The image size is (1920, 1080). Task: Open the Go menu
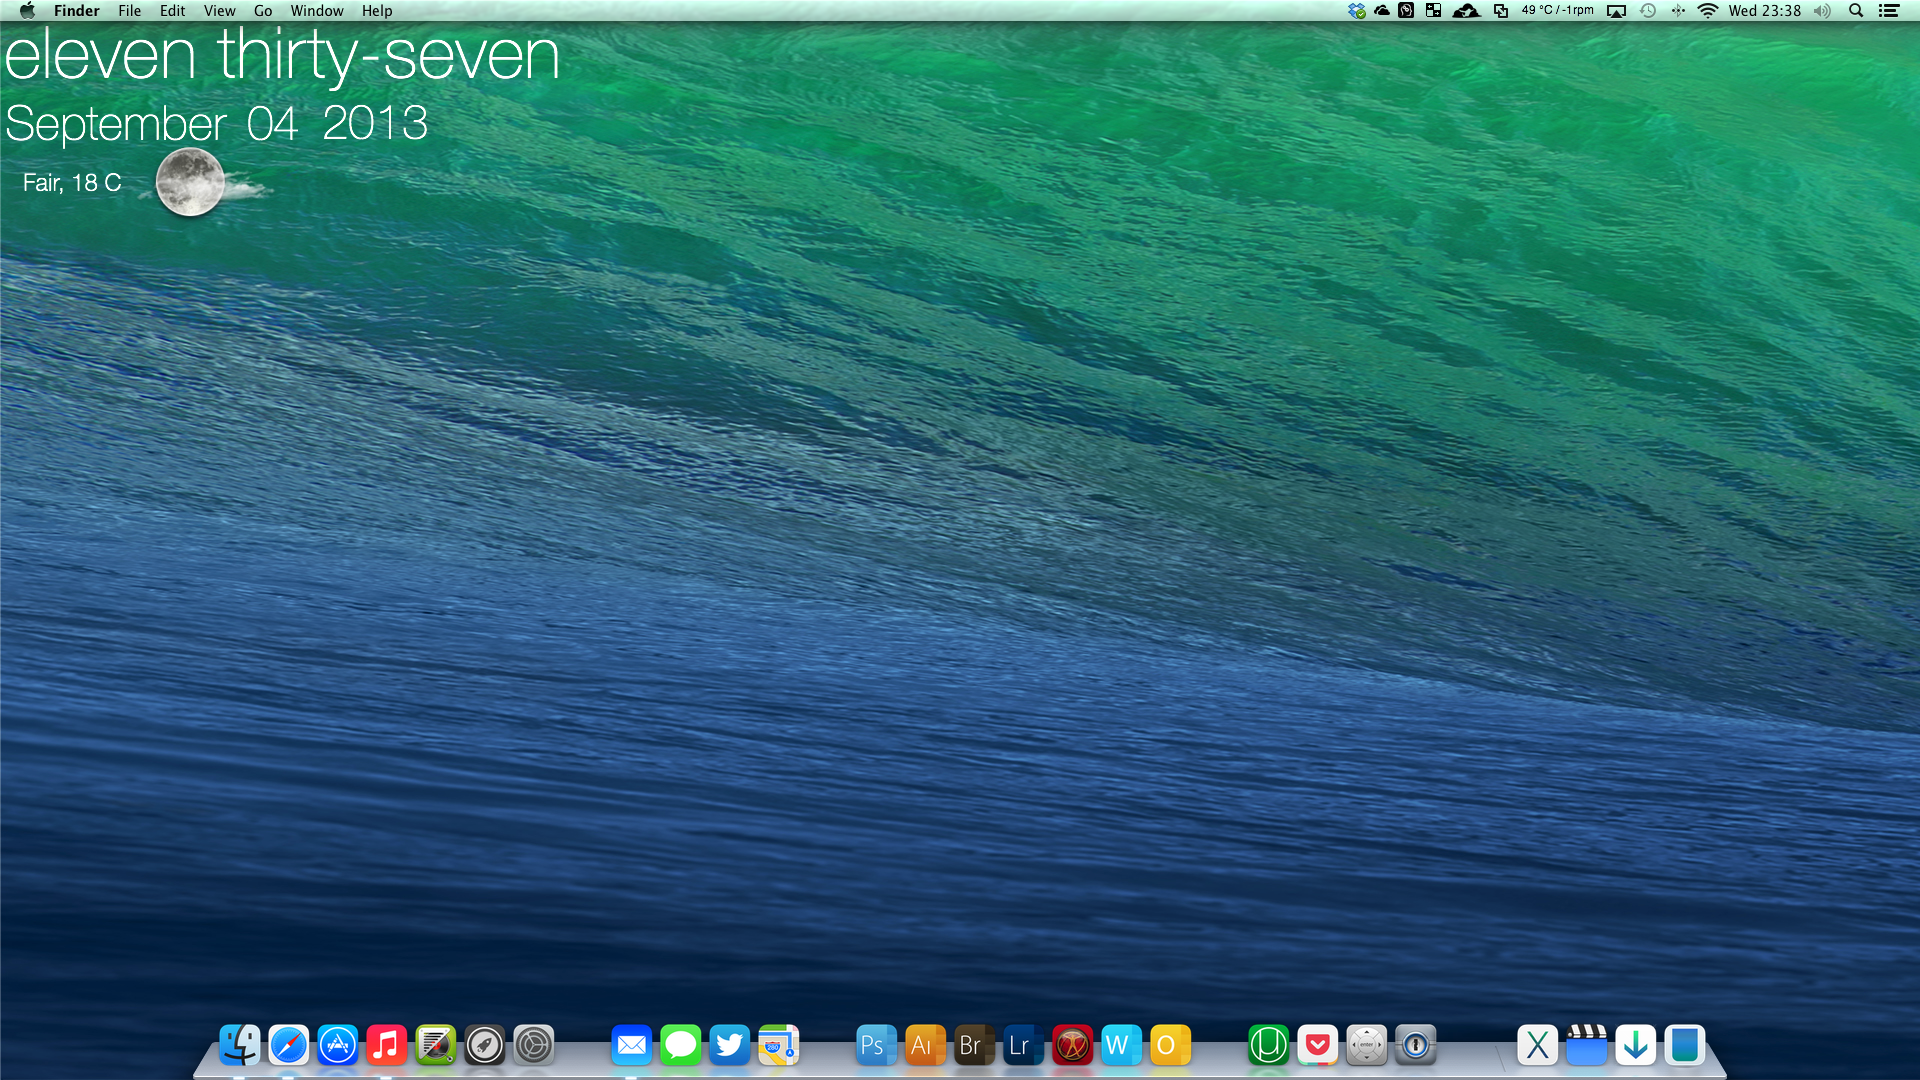tap(263, 11)
